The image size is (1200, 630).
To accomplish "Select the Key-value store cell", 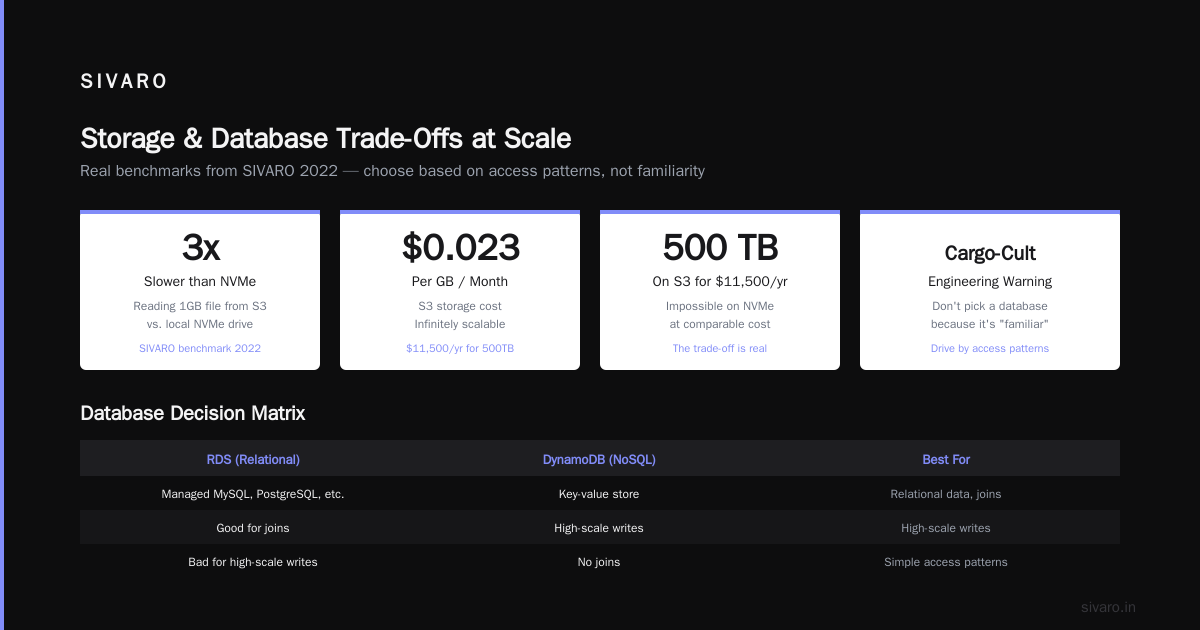I will pos(599,494).
